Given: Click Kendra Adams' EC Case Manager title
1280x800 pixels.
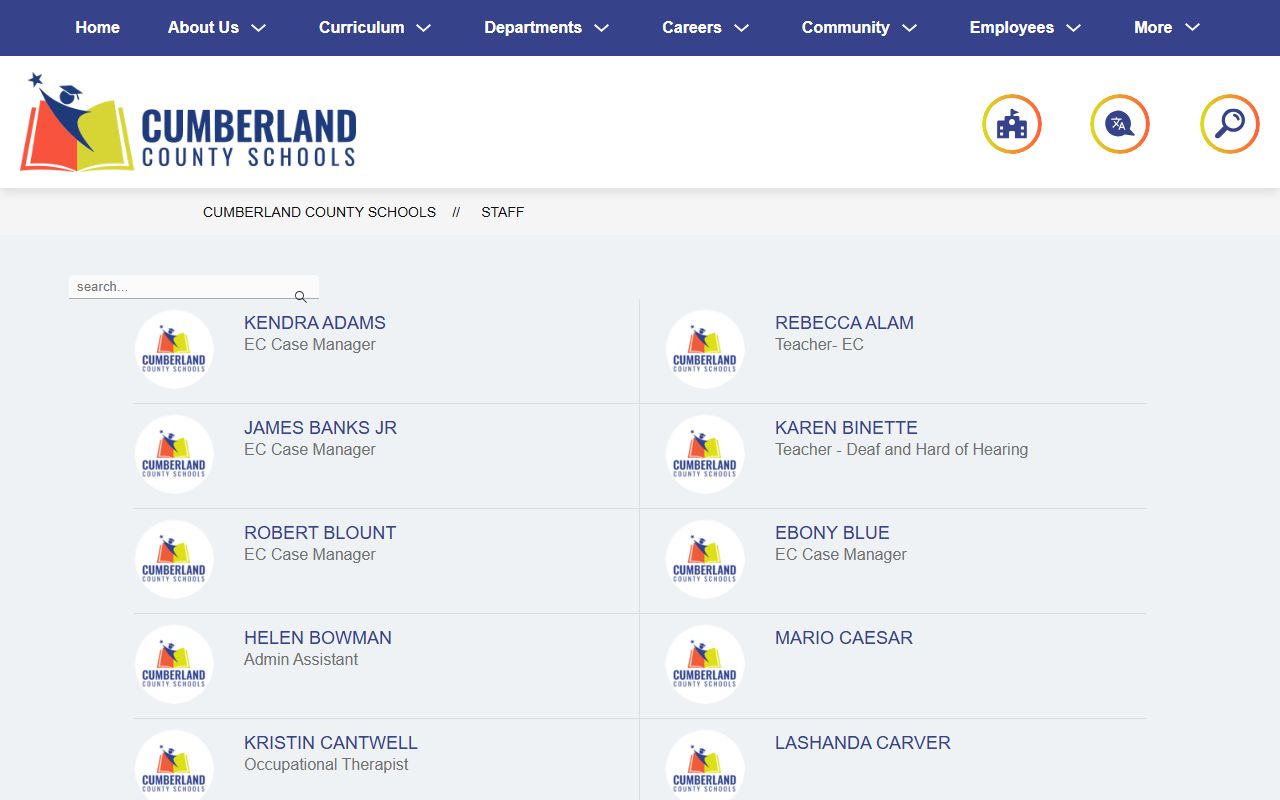Looking at the screenshot, I should point(310,345).
